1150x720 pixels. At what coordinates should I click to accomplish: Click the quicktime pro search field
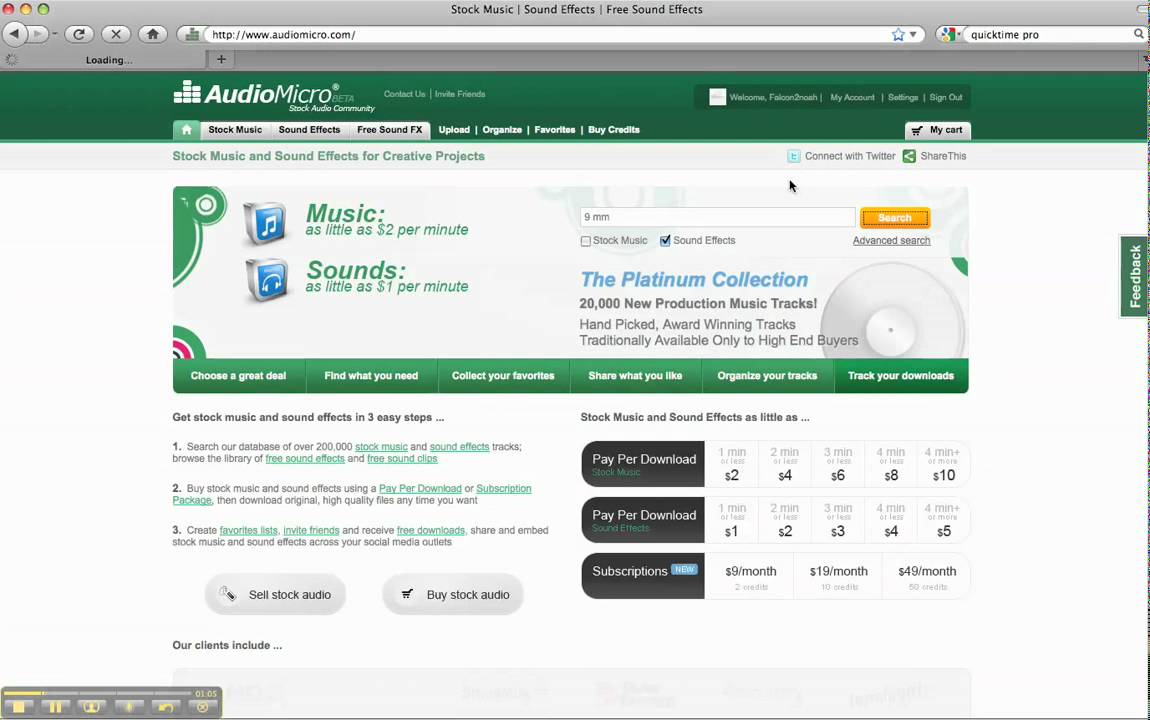point(1049,34)
